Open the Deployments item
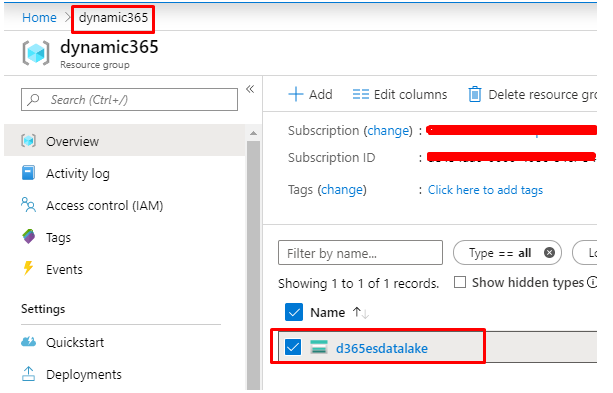 [x=84, y=375]
